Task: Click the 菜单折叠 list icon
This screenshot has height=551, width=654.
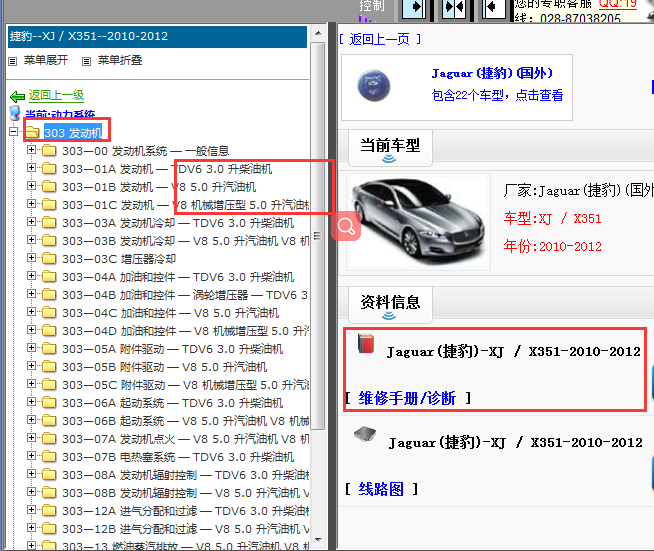Action: (x=86, y=61)
